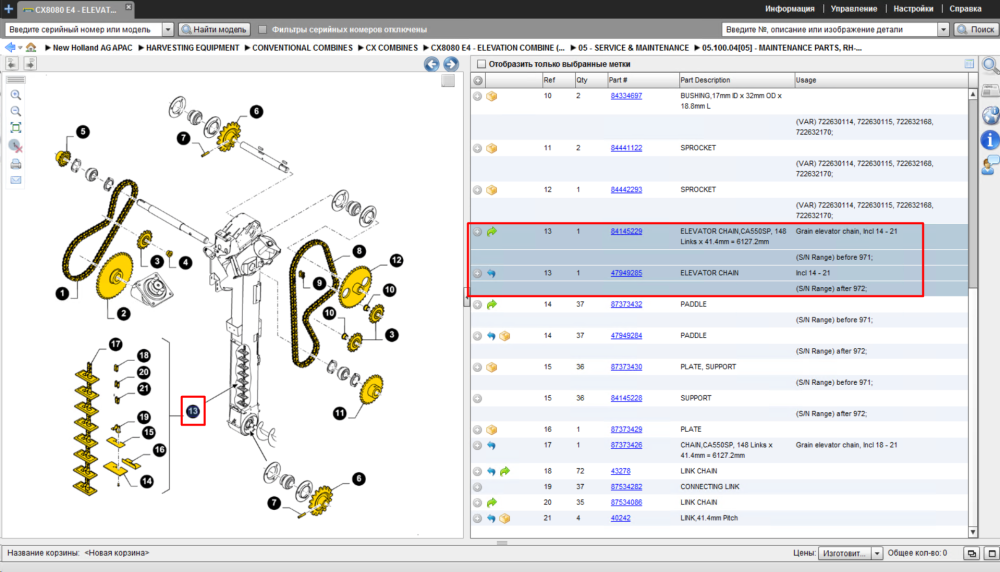Click the large magnifier in right sidebar

[x=990, y=65]
